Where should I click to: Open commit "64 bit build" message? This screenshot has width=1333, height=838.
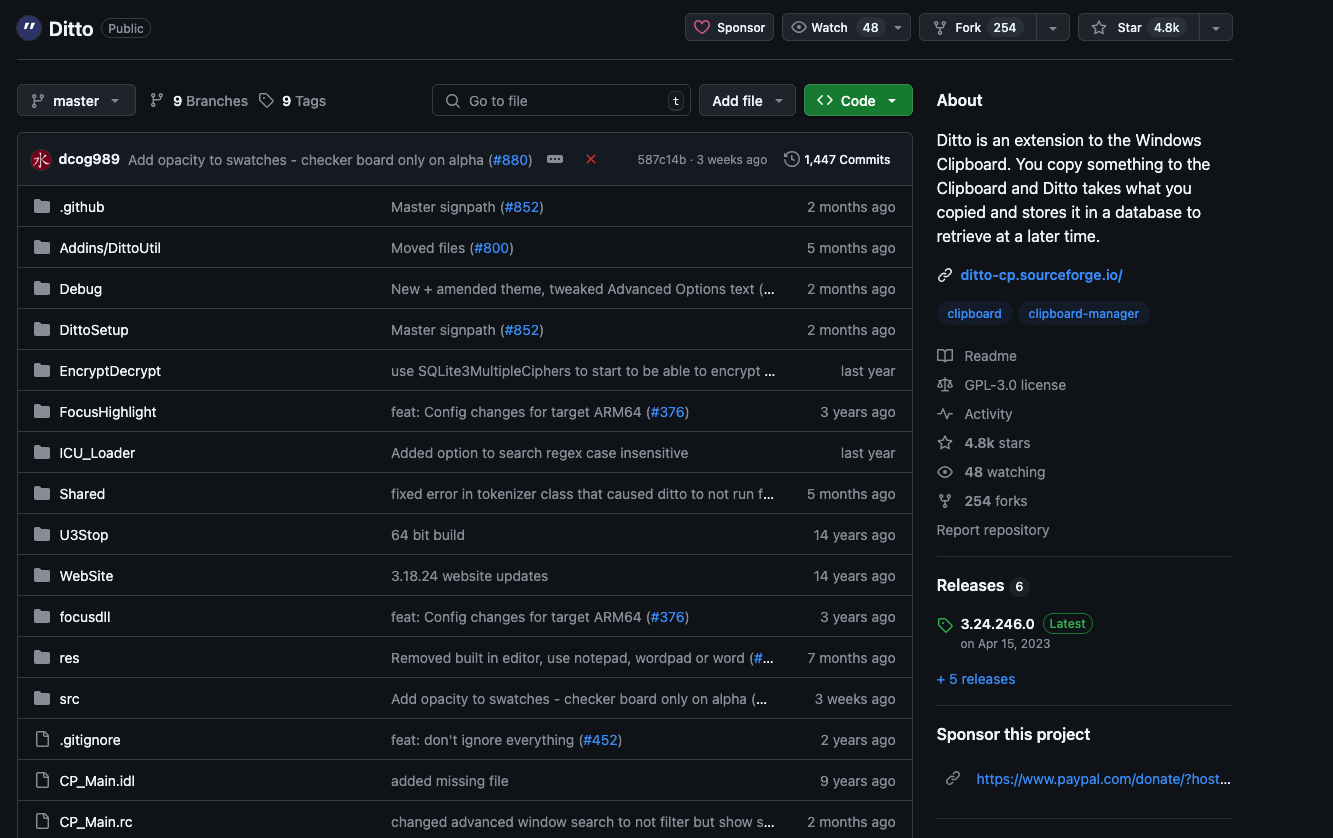428,535
